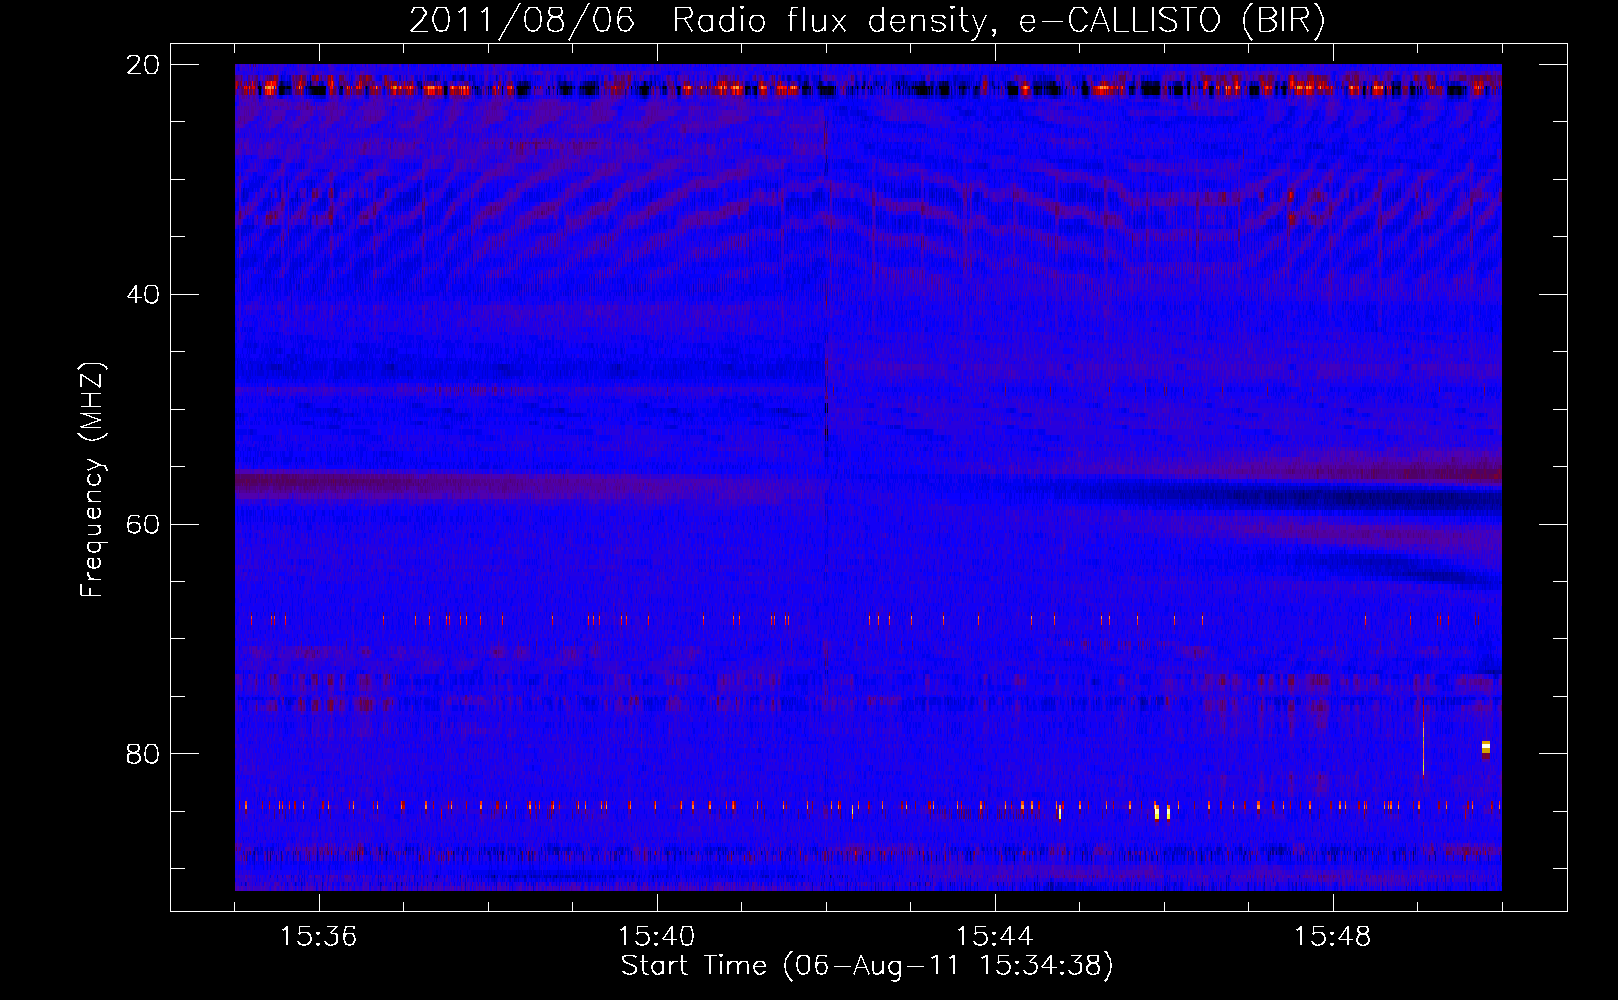The width and height of the screenshot is (1618, 1000).
Task: Click the time tick label "15:40"
Action: [x=657, y=937]
